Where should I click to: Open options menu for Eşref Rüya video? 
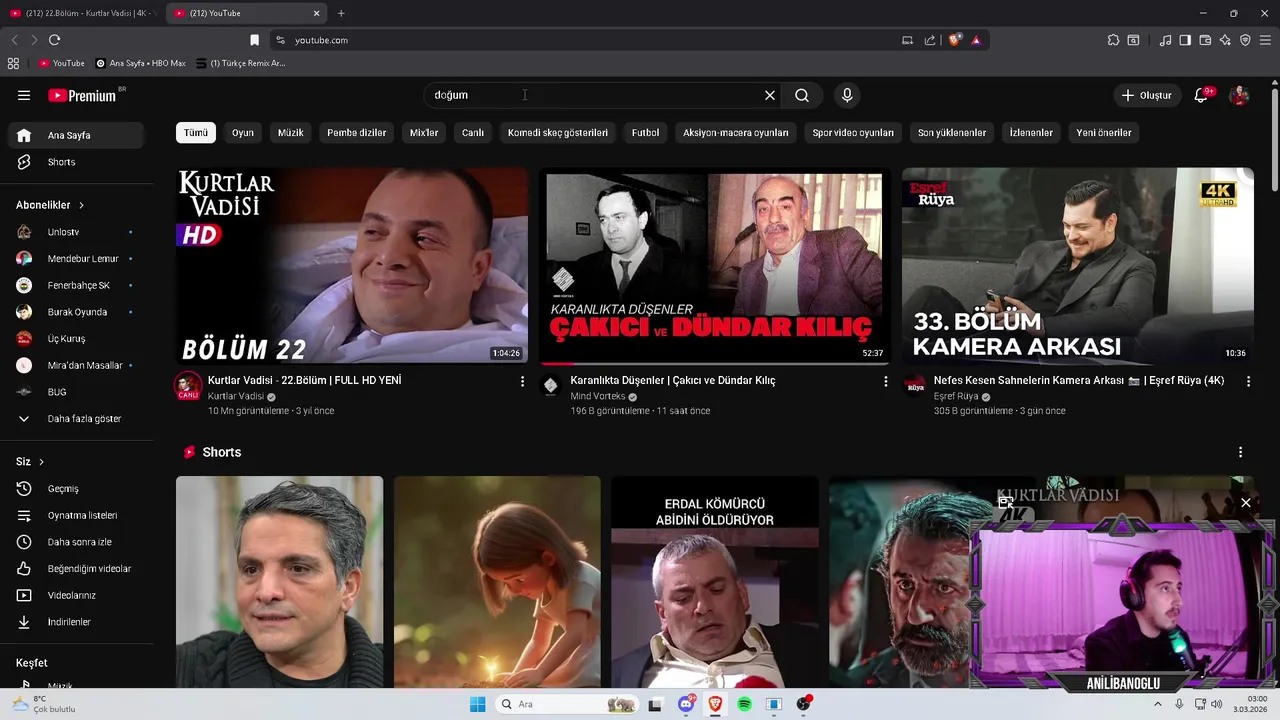pos(1248,381)
